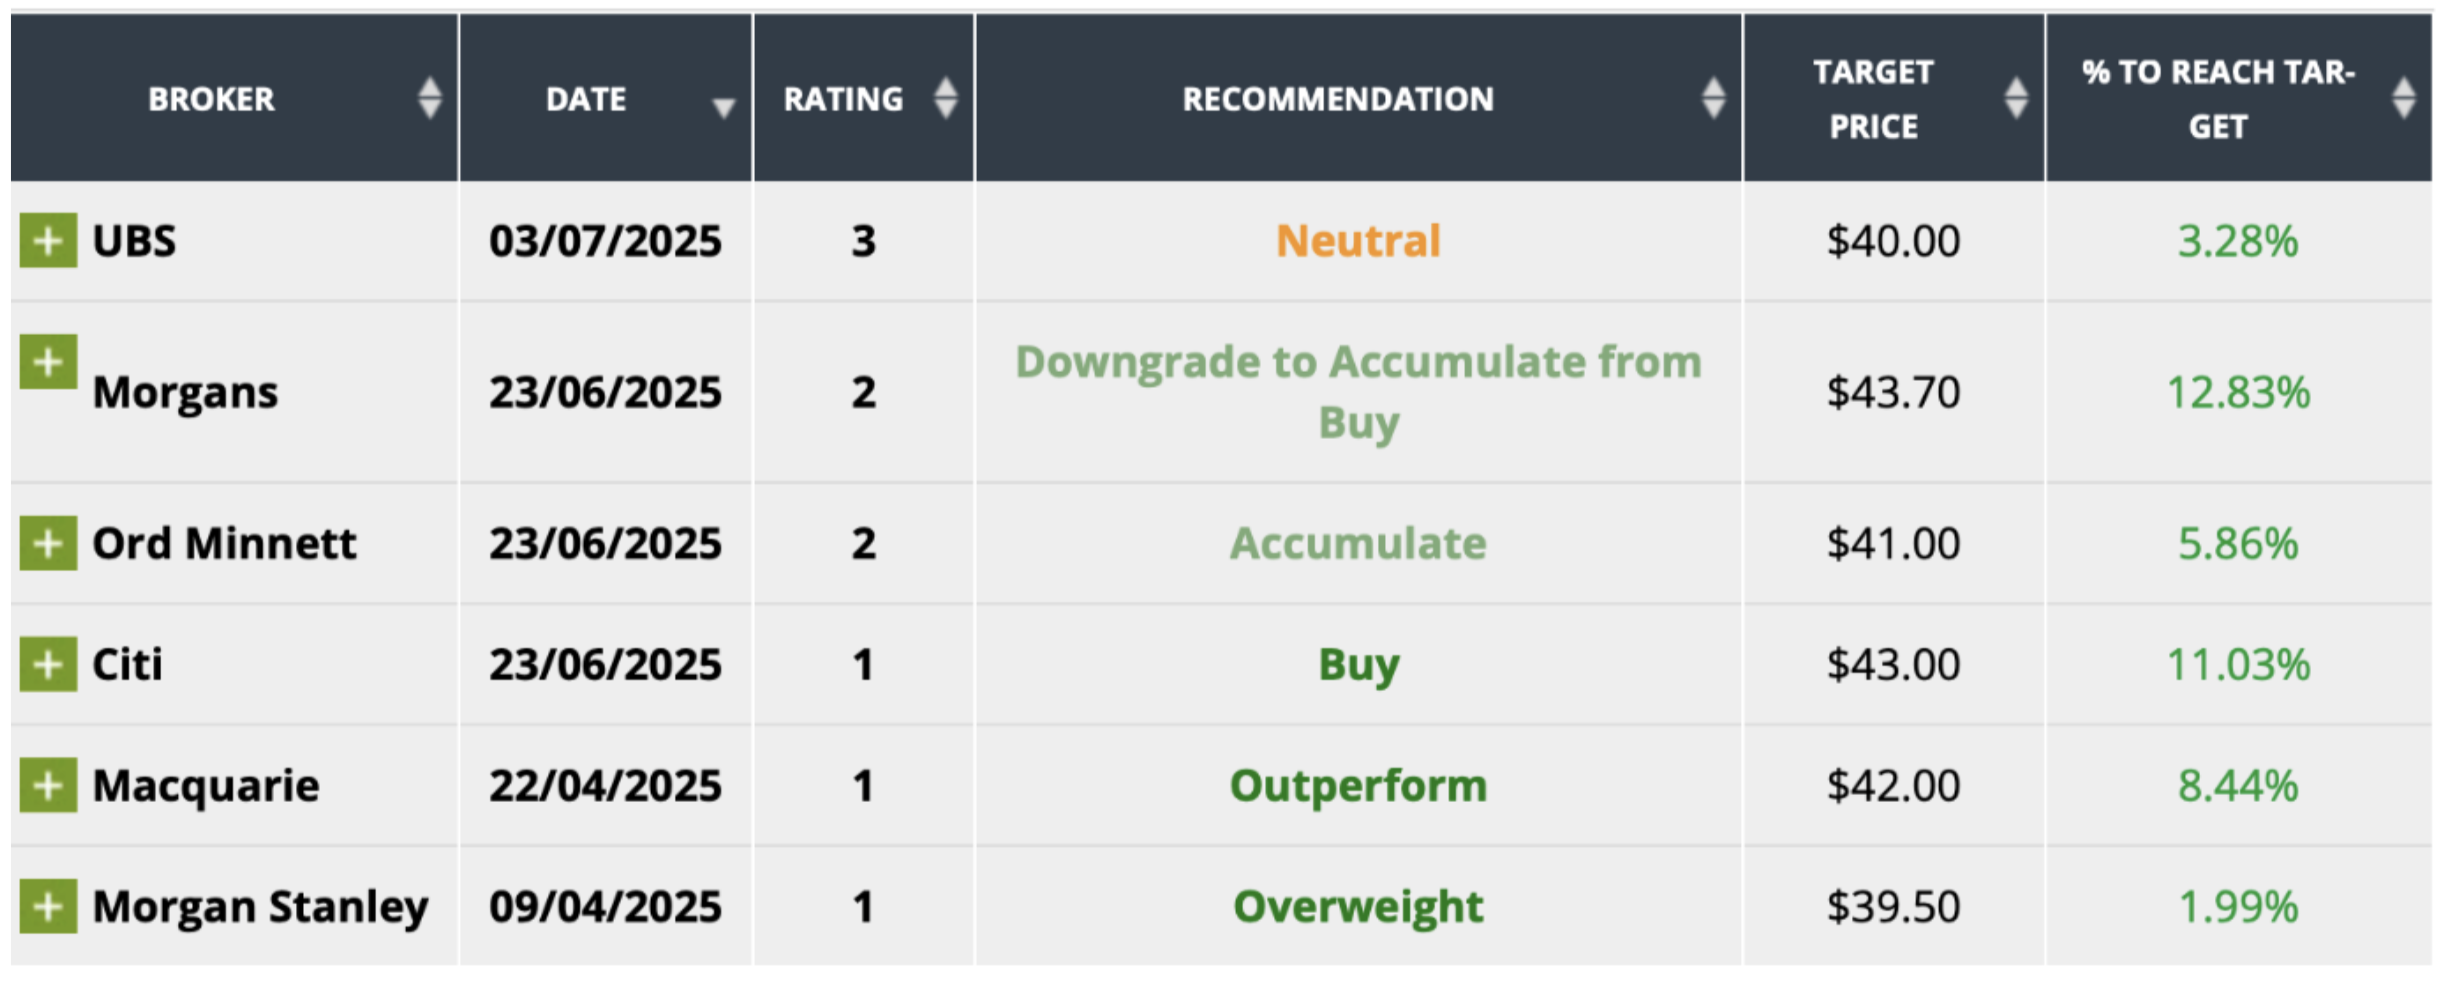Click the $43.00 target price cell
The width and height of the screenshot is (2450, 990).
click(x=1893, y=664)
